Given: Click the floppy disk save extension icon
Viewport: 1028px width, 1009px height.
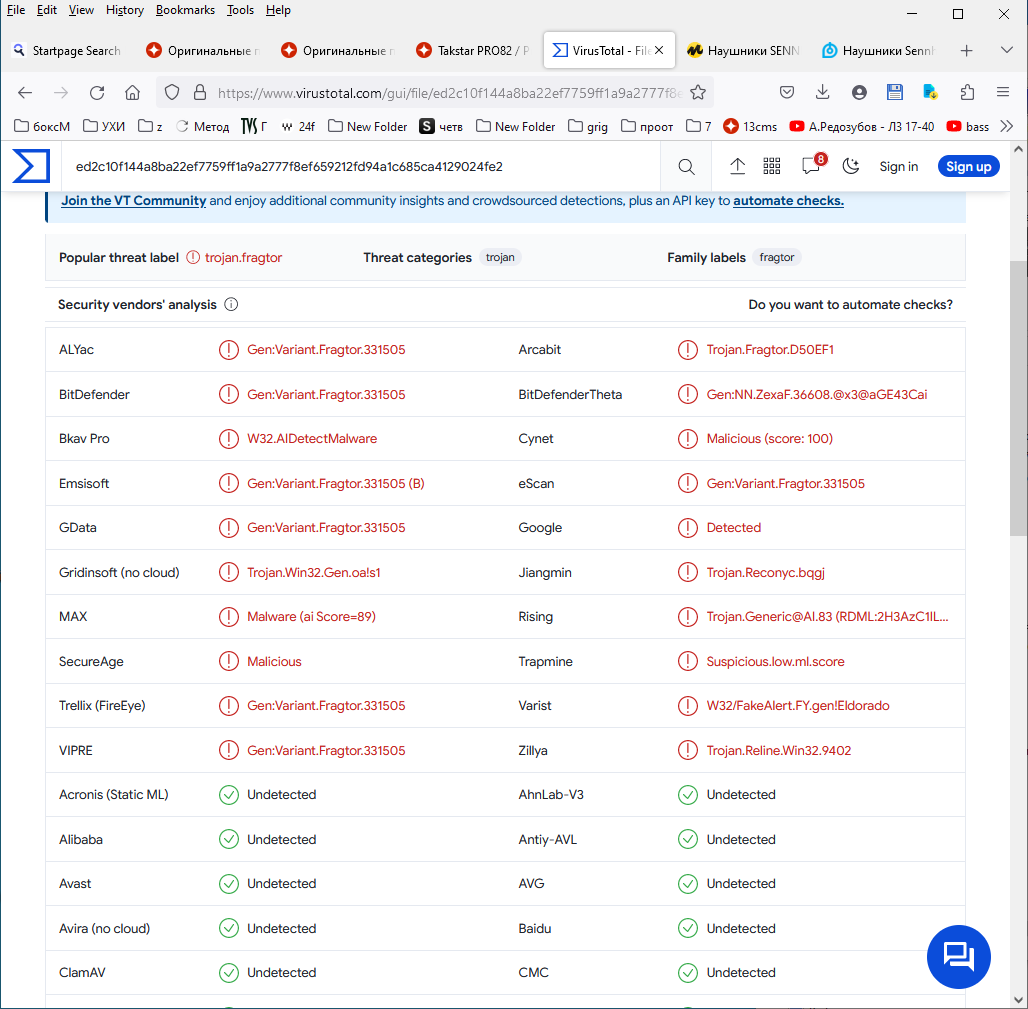Looking at the screenshot, I should [895, 92].
